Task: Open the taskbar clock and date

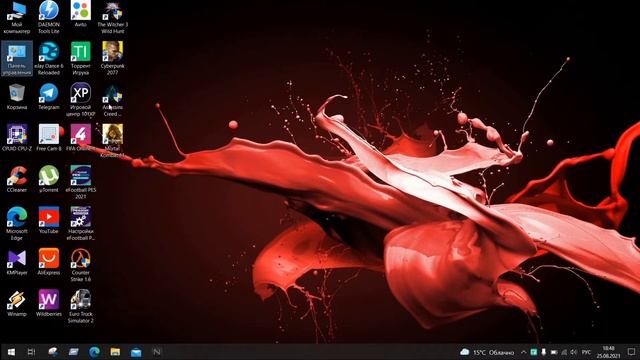Action: (608, 352)
